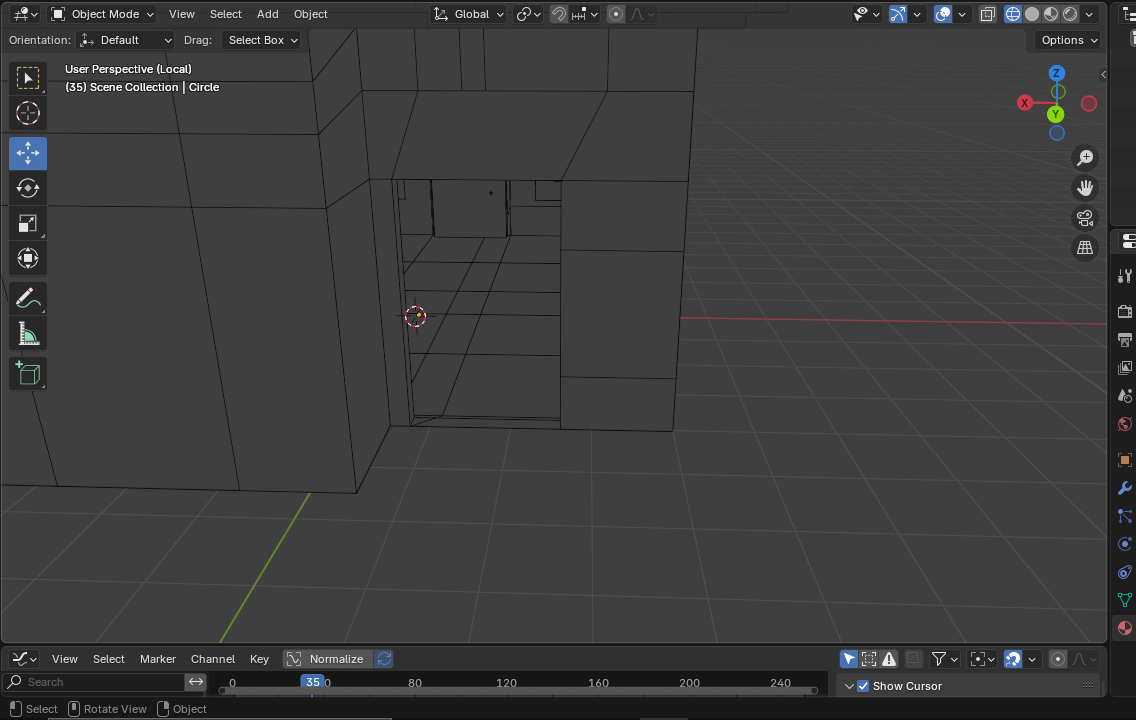This screenshot has height=720, width=1136.
Task: Open the editor type dropdown in viewport
Action: point(25,14)
